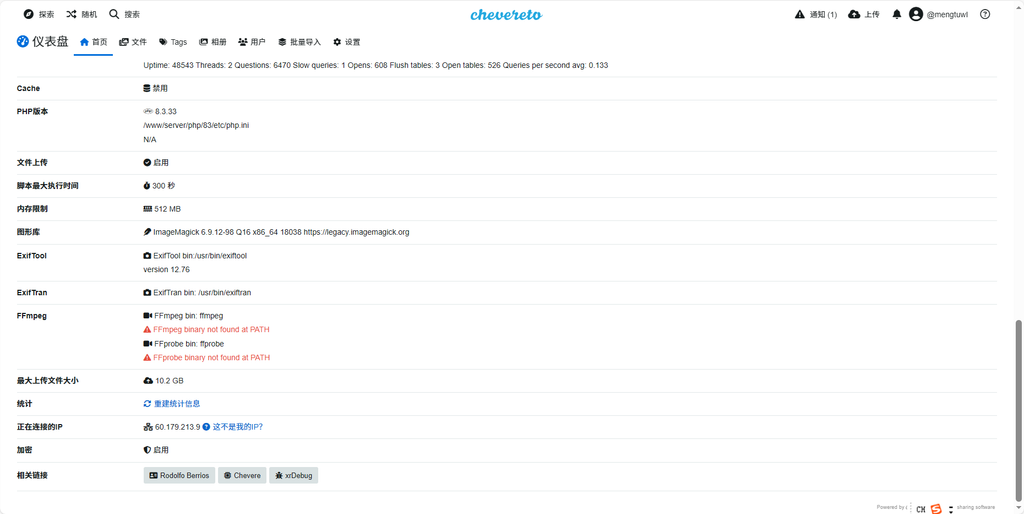Click the video icon by FFmpeg bin
1024x514 pixels.
tap(148, 315)
